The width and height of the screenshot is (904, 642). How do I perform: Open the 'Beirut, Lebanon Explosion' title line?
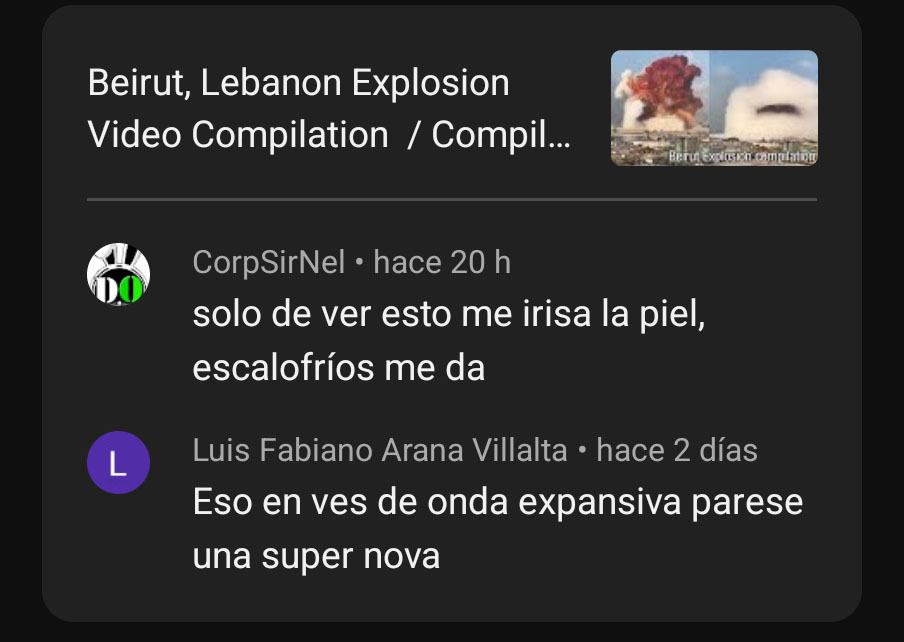[x=298, y=83]
